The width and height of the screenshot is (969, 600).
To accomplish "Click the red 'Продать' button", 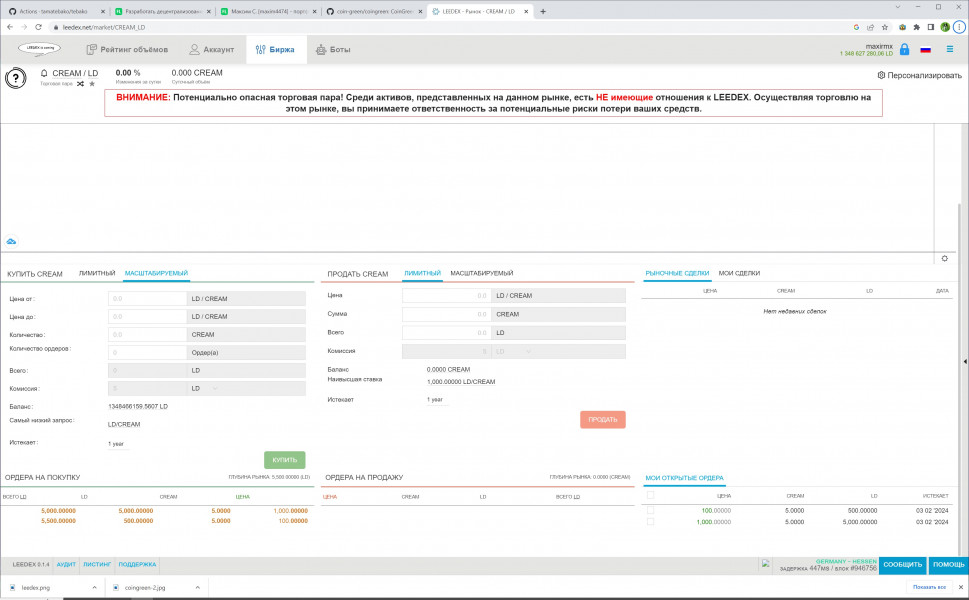I will click(x=603, y=420).
